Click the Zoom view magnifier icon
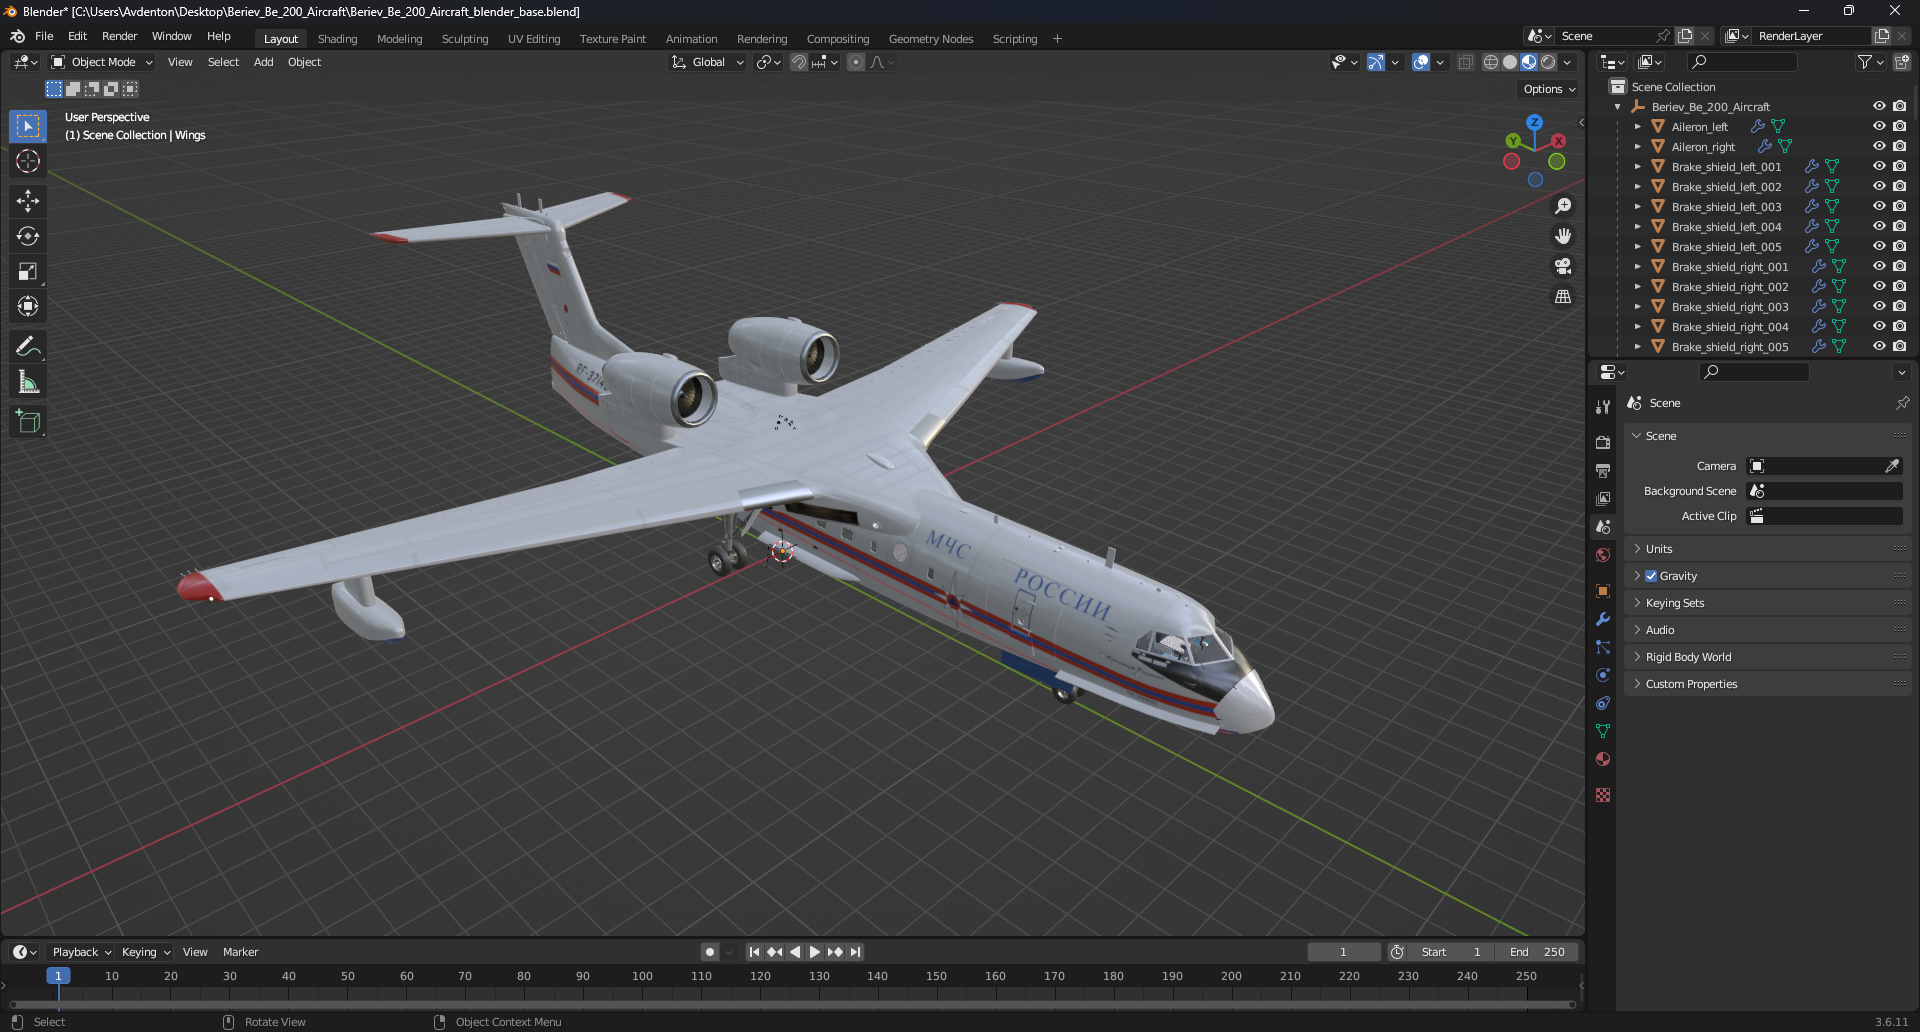Viewport: 1920px width, 1032px height. point(1563,206)
